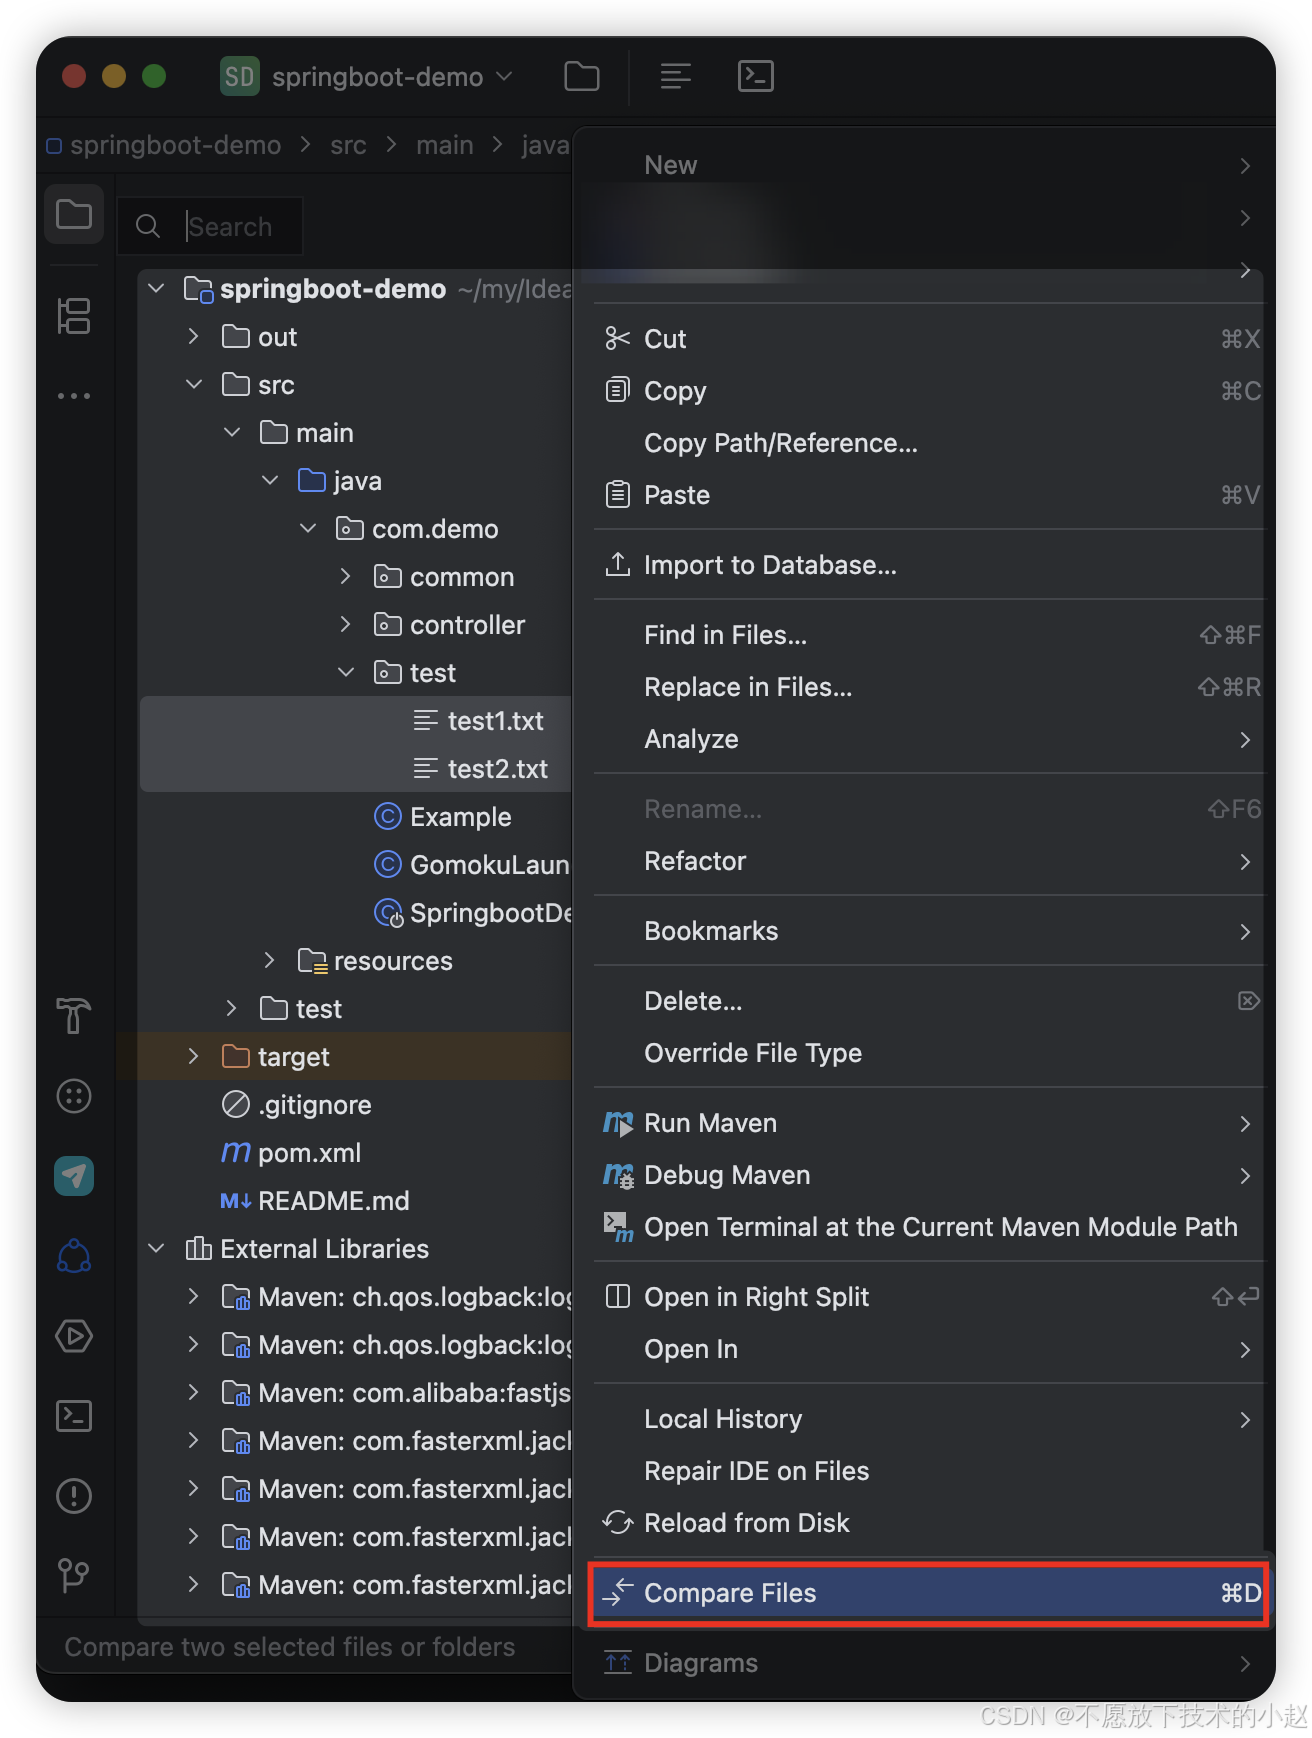Choose Copy Path/Reference...
The height and width of the screenshot is (1738, 1312).
(x=928, y=443)
